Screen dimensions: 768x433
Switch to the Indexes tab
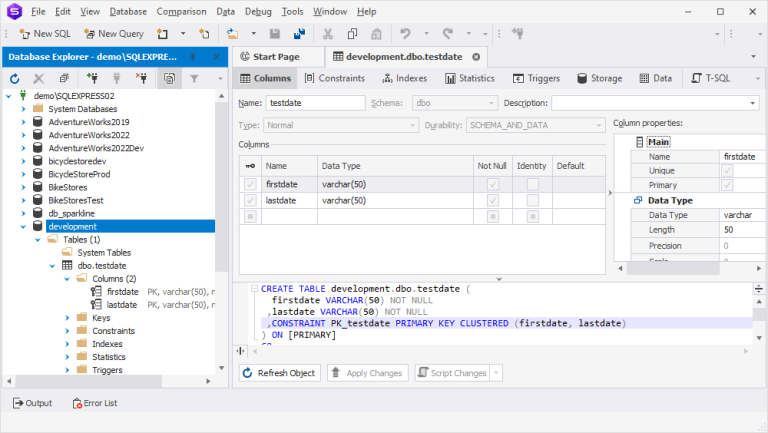point(405,78)
